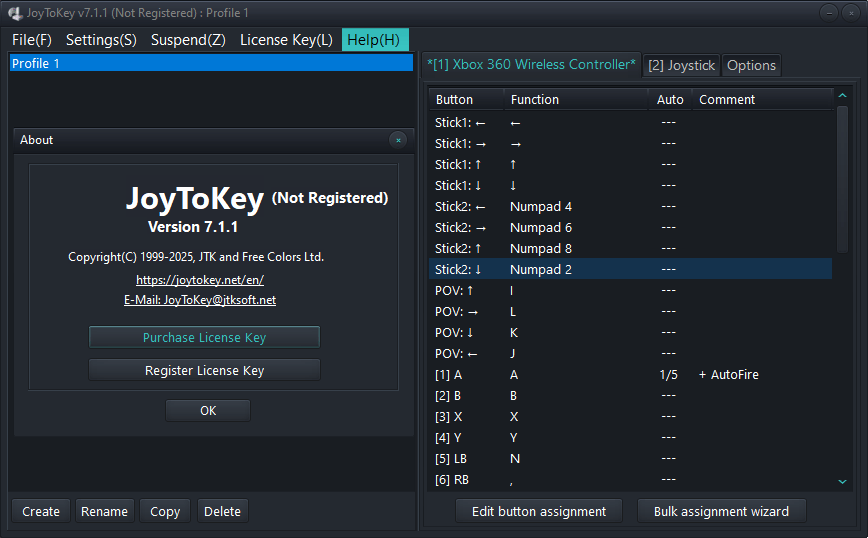Open the Help(H) menu

[x=375, y=40]
